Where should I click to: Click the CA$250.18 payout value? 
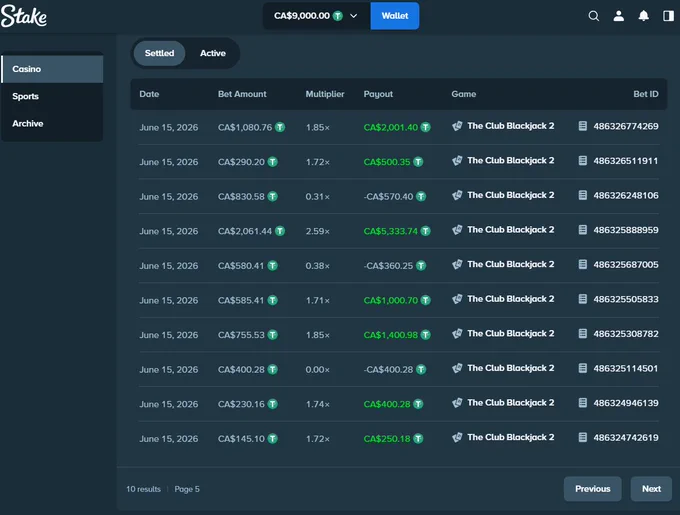[x=387, y=439]
